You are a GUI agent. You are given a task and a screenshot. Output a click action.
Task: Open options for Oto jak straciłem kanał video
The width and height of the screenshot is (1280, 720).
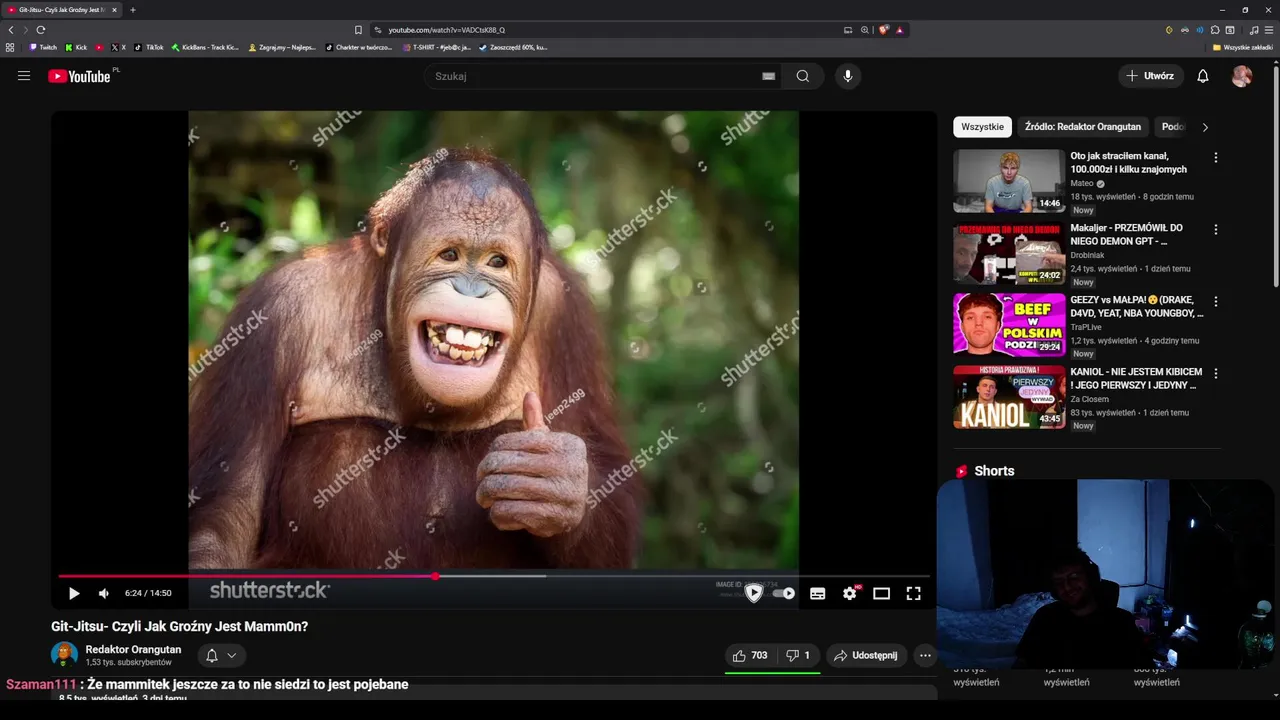coord(1216,158)
